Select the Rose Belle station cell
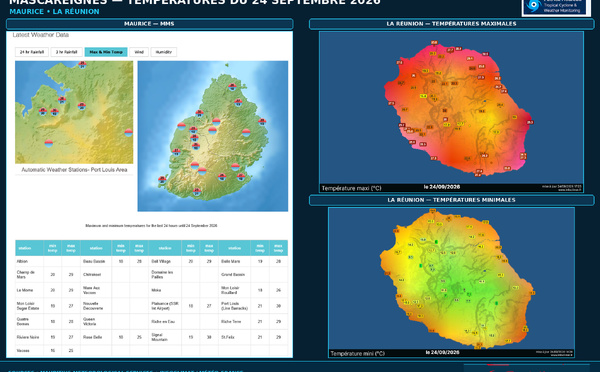This screenshot has width=600, height=372. coord(96,337)
